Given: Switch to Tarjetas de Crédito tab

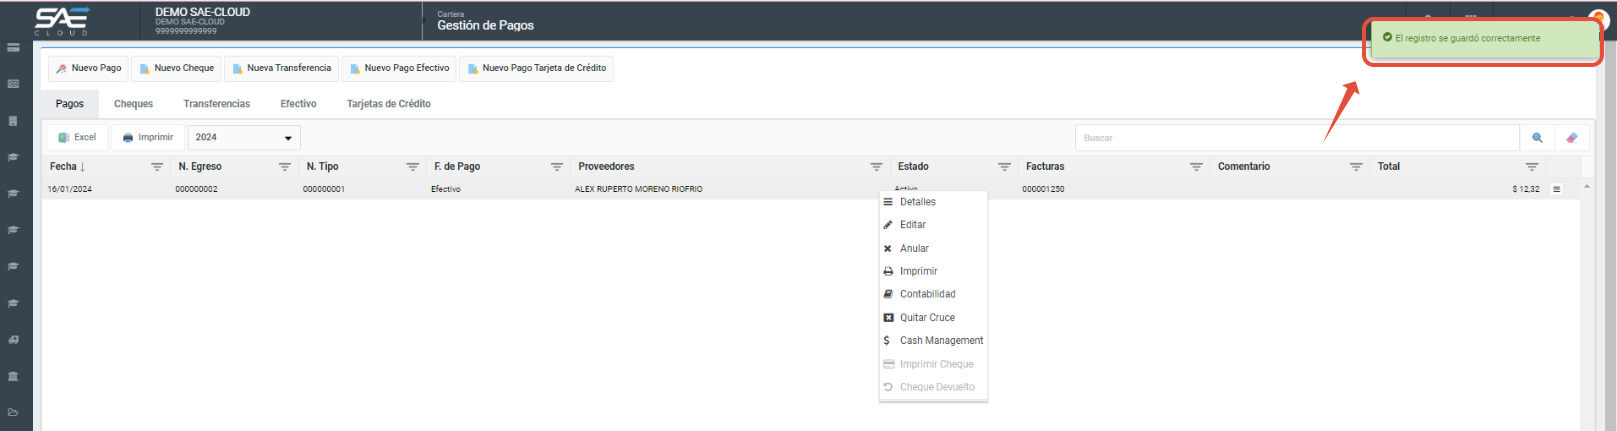Looking at the screenshot, I should click(x=389, y=104).
